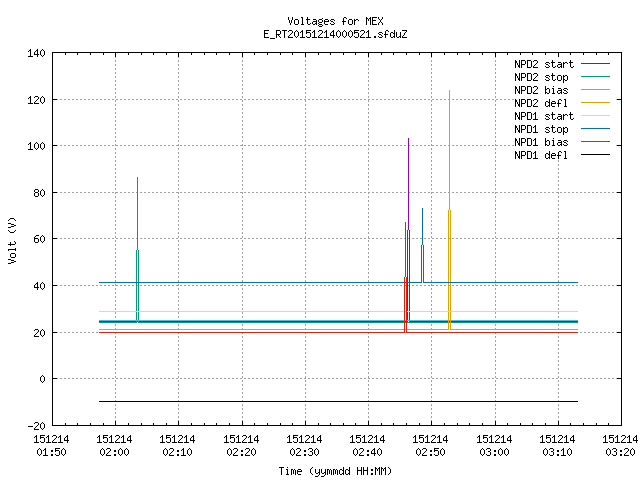Click the file name E_RT20151214000521.sfduZ
This screenshot has width=640, height=480.
335,34
